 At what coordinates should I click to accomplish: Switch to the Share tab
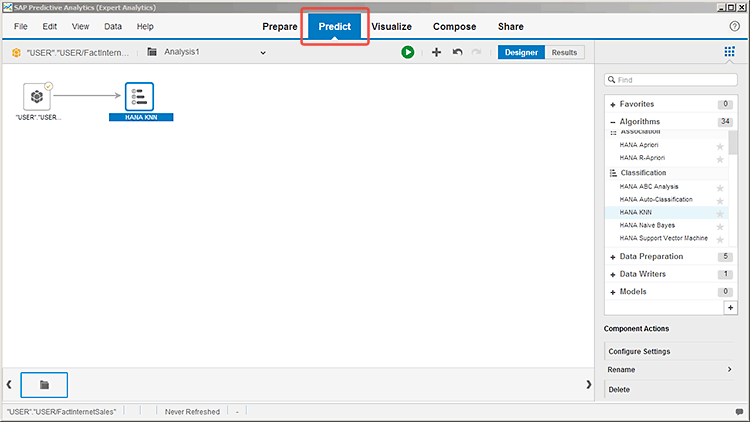pos(510,27)
